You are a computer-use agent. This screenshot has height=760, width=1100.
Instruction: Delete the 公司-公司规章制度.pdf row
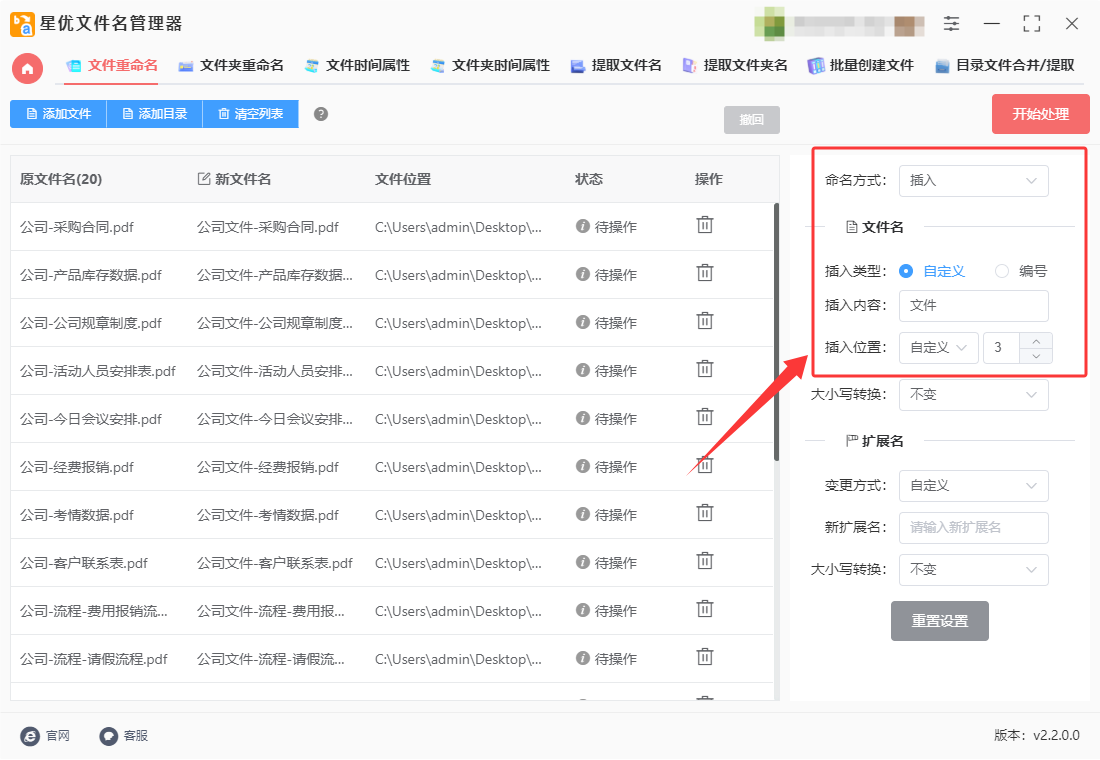704,321
